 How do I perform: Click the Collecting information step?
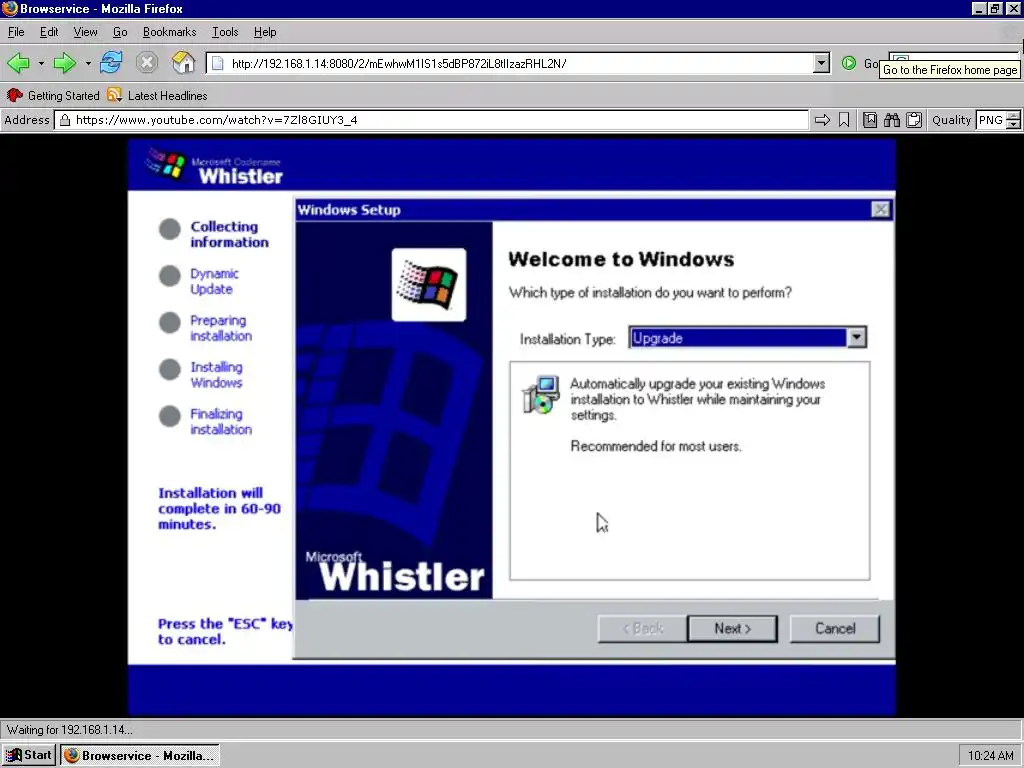[x=229, y=234]
